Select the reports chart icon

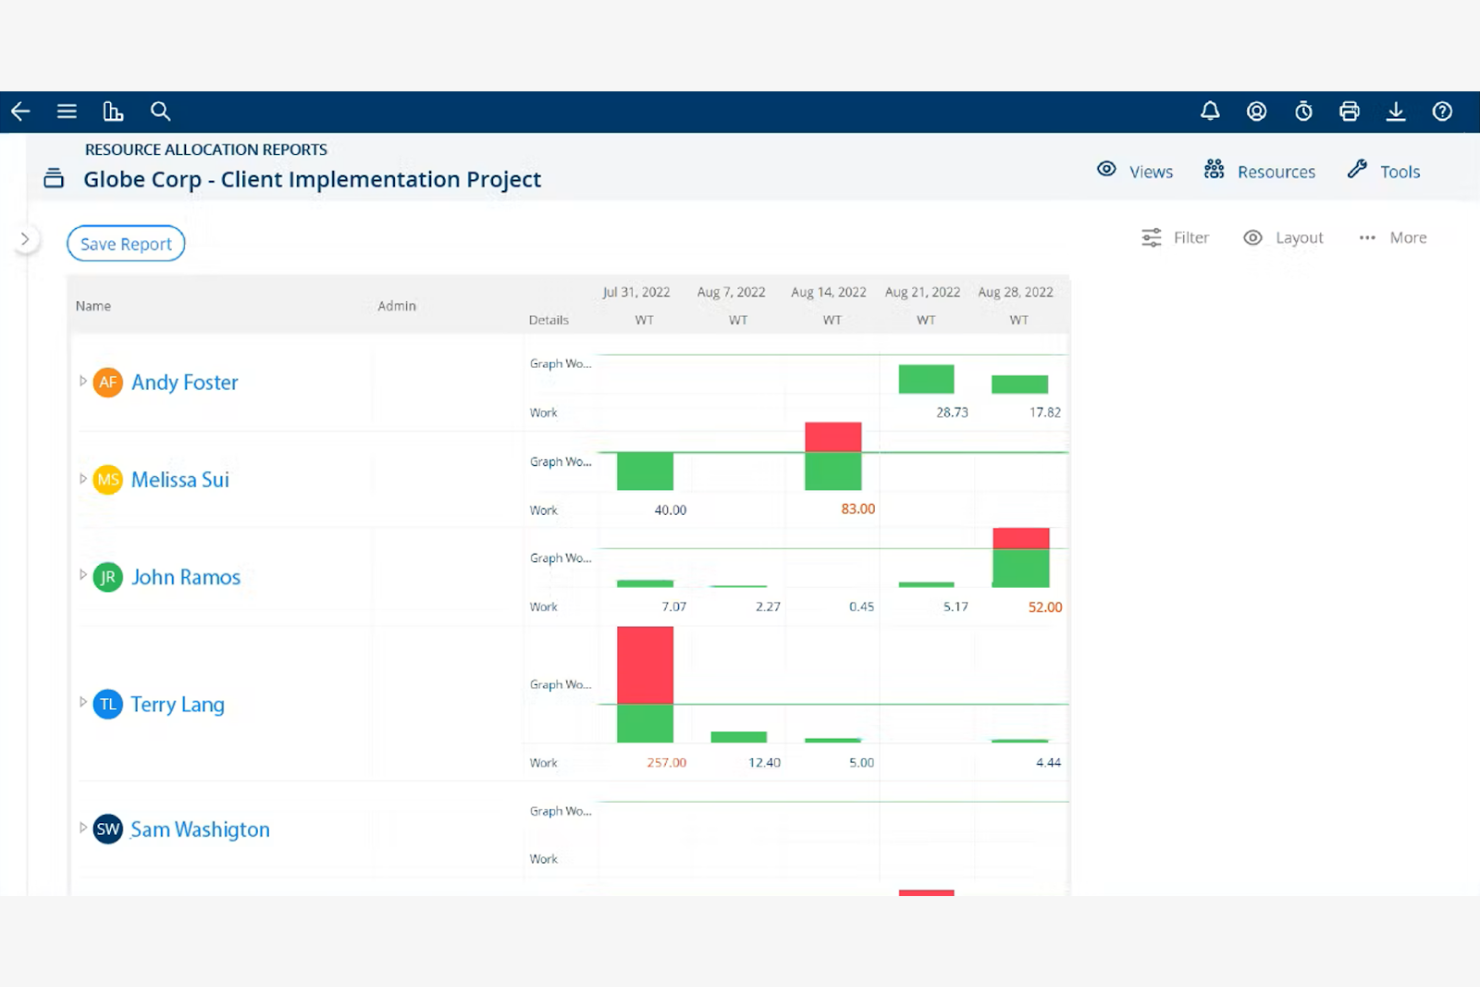coord(113,111)
